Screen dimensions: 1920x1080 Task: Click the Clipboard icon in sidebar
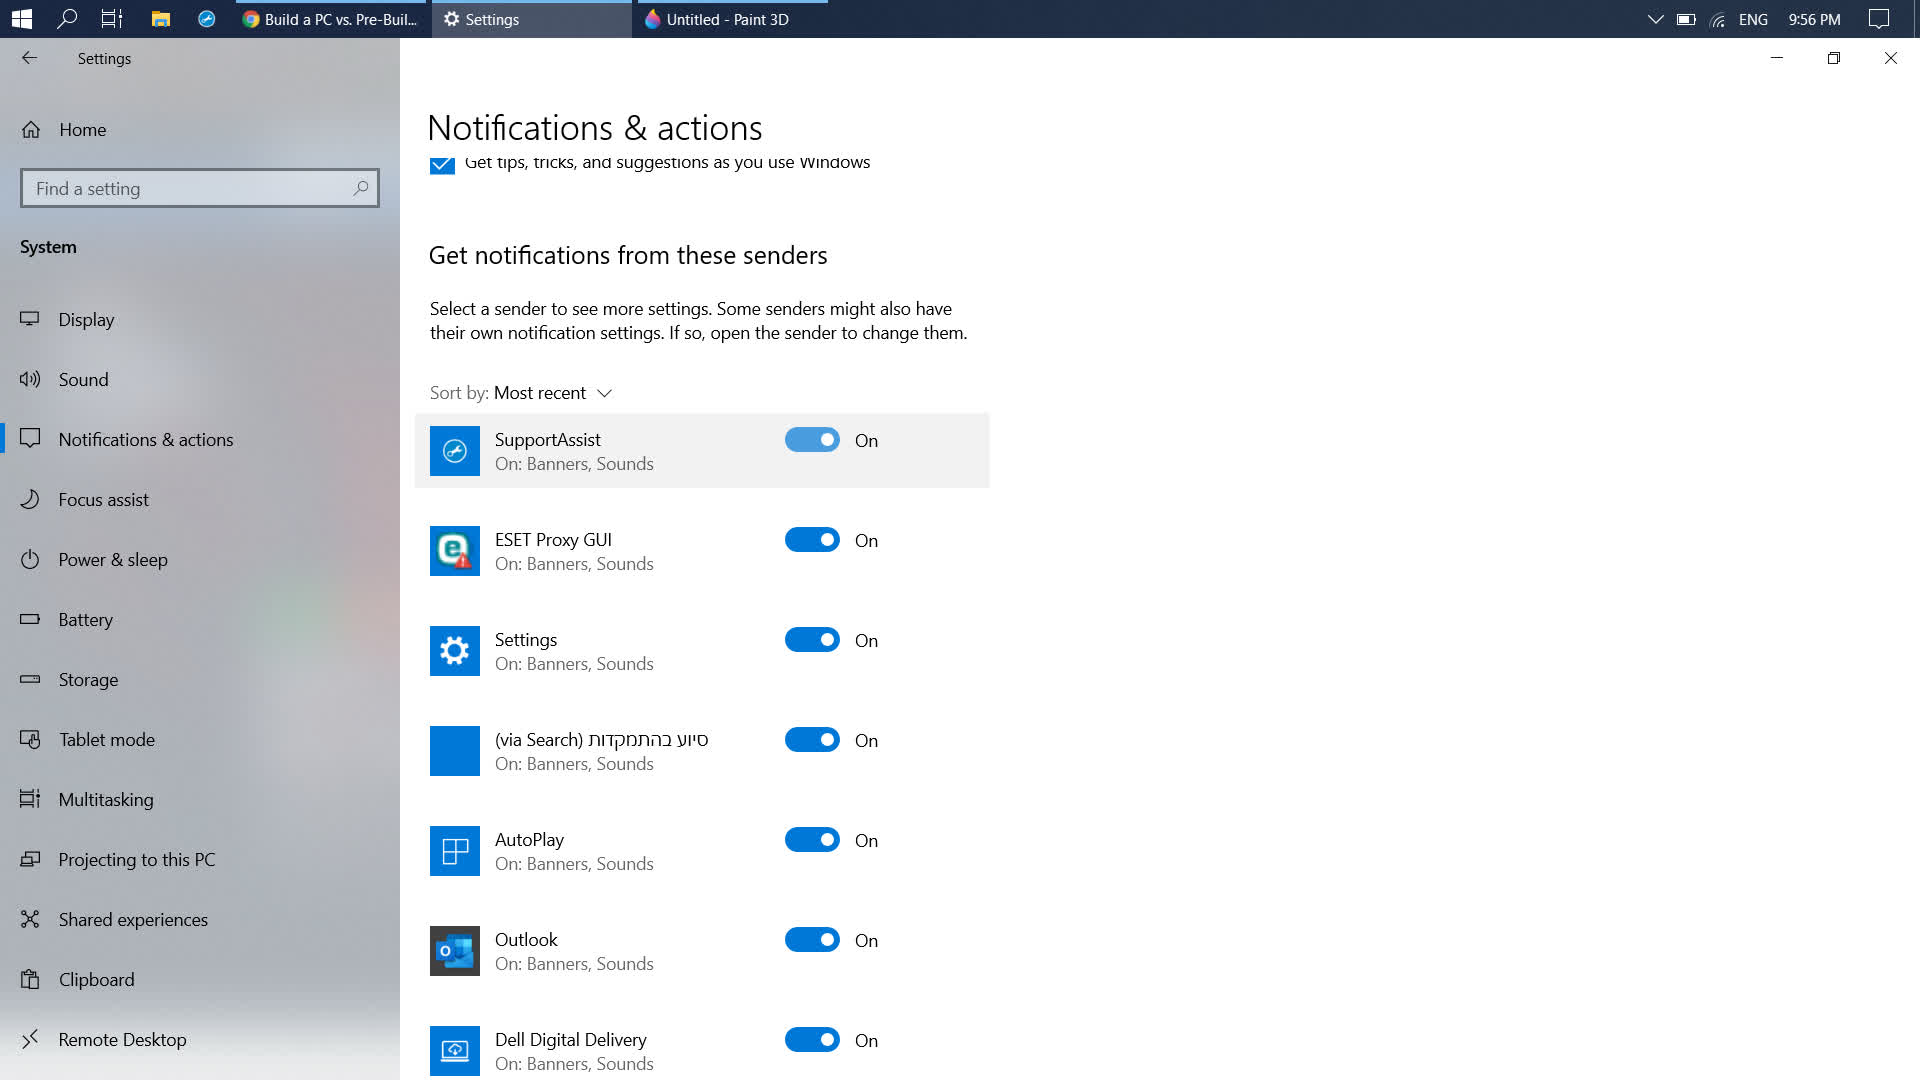(x=30, y=979)
